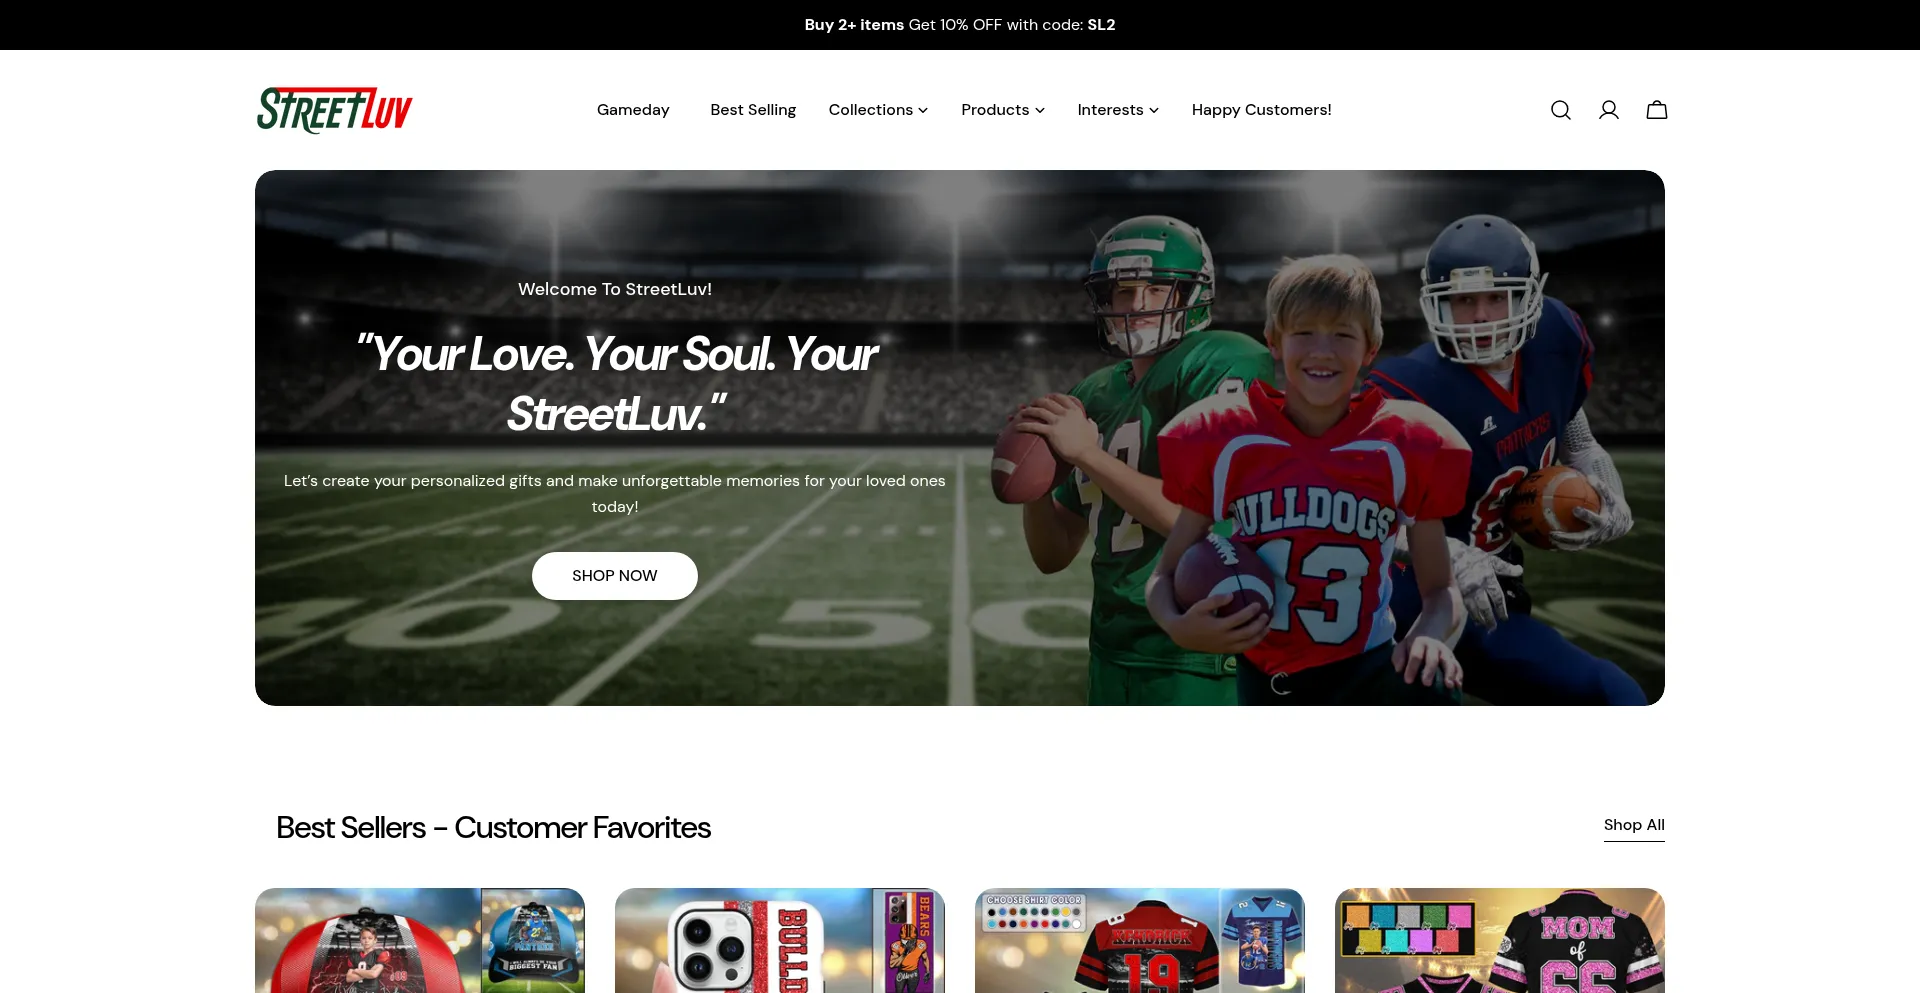Go to the Gameday menu item

(633, 110)
